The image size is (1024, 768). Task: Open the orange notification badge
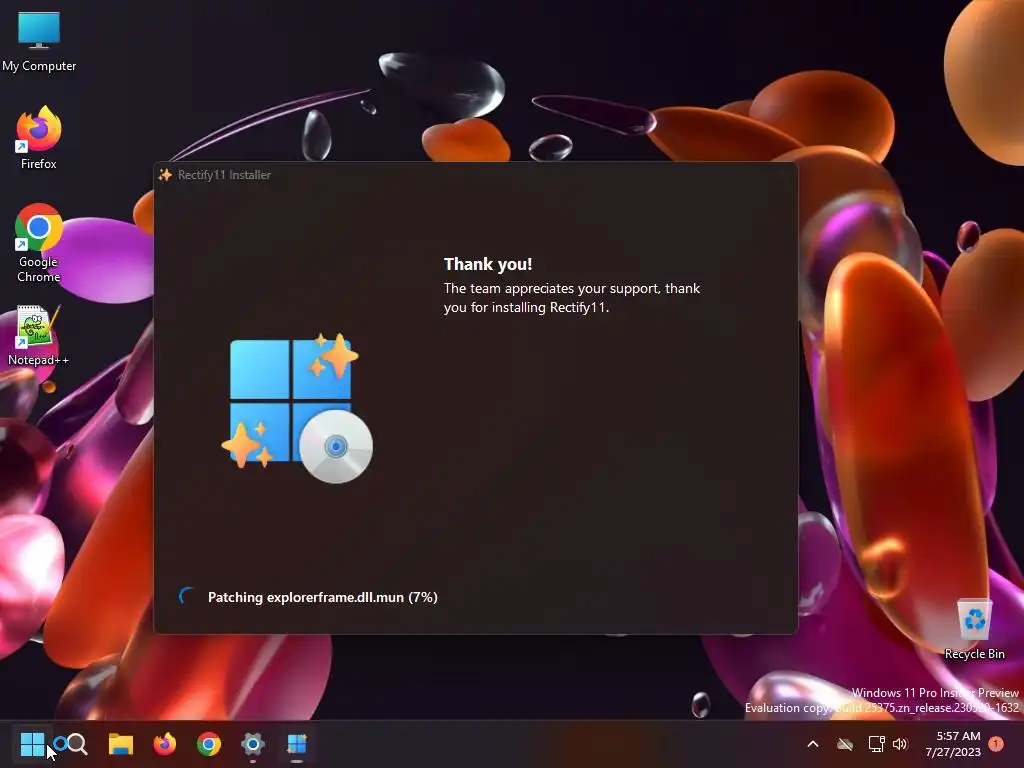tap(996, 744)
